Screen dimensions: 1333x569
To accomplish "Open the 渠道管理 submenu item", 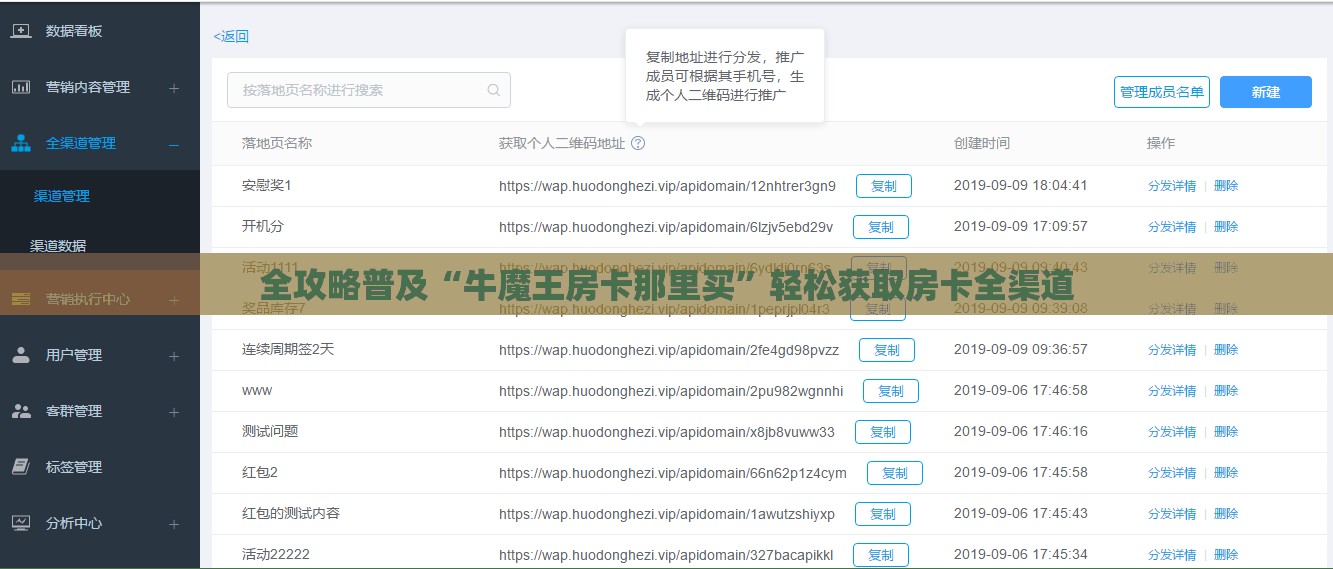I will (x=62, y=196).
